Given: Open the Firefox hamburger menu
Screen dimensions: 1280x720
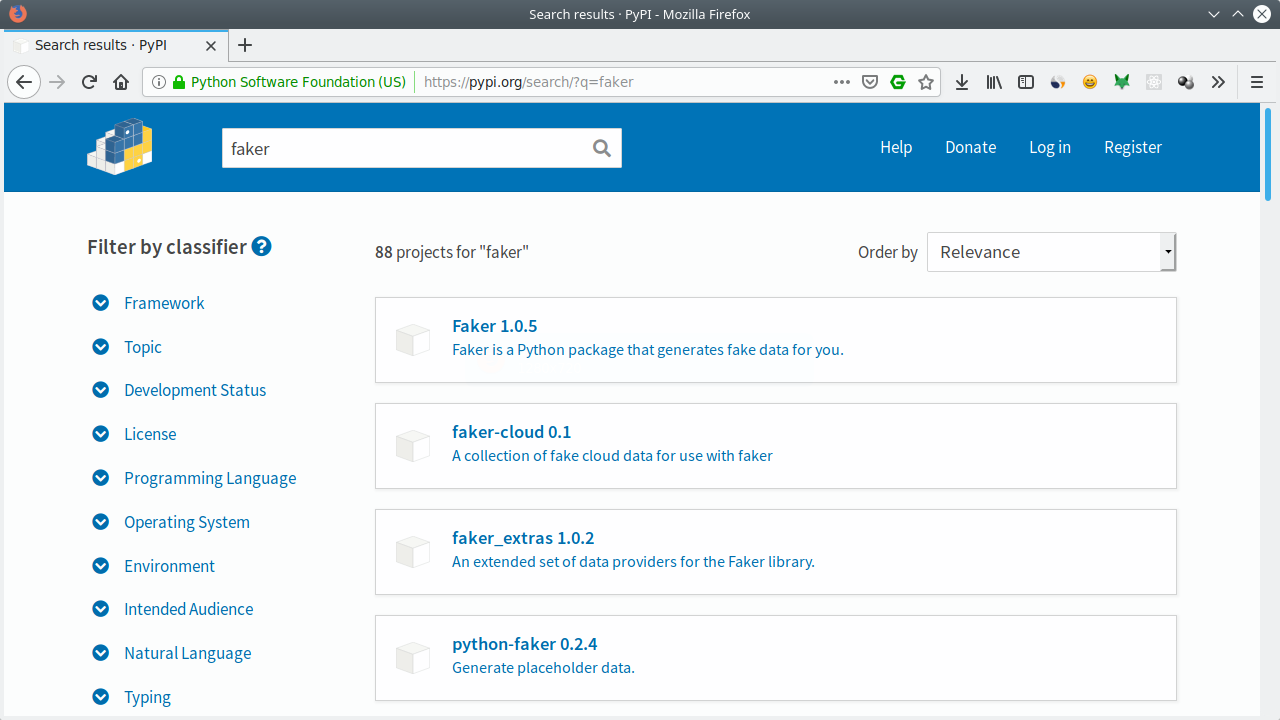Looking at the screenshot, I should point(1257,82).
